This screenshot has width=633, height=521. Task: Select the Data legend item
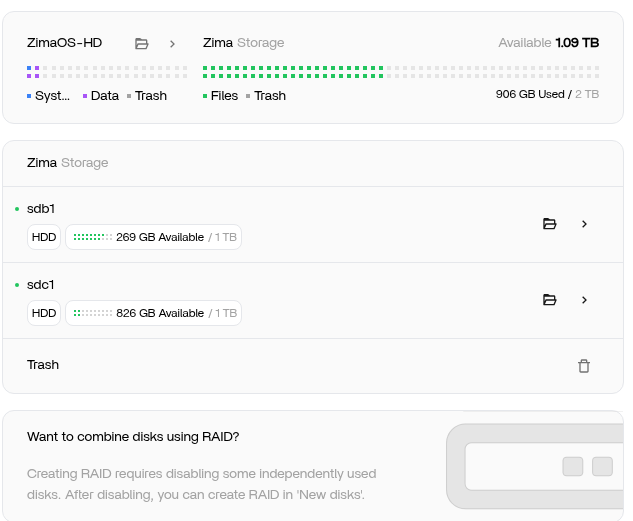tap(100, 96)
